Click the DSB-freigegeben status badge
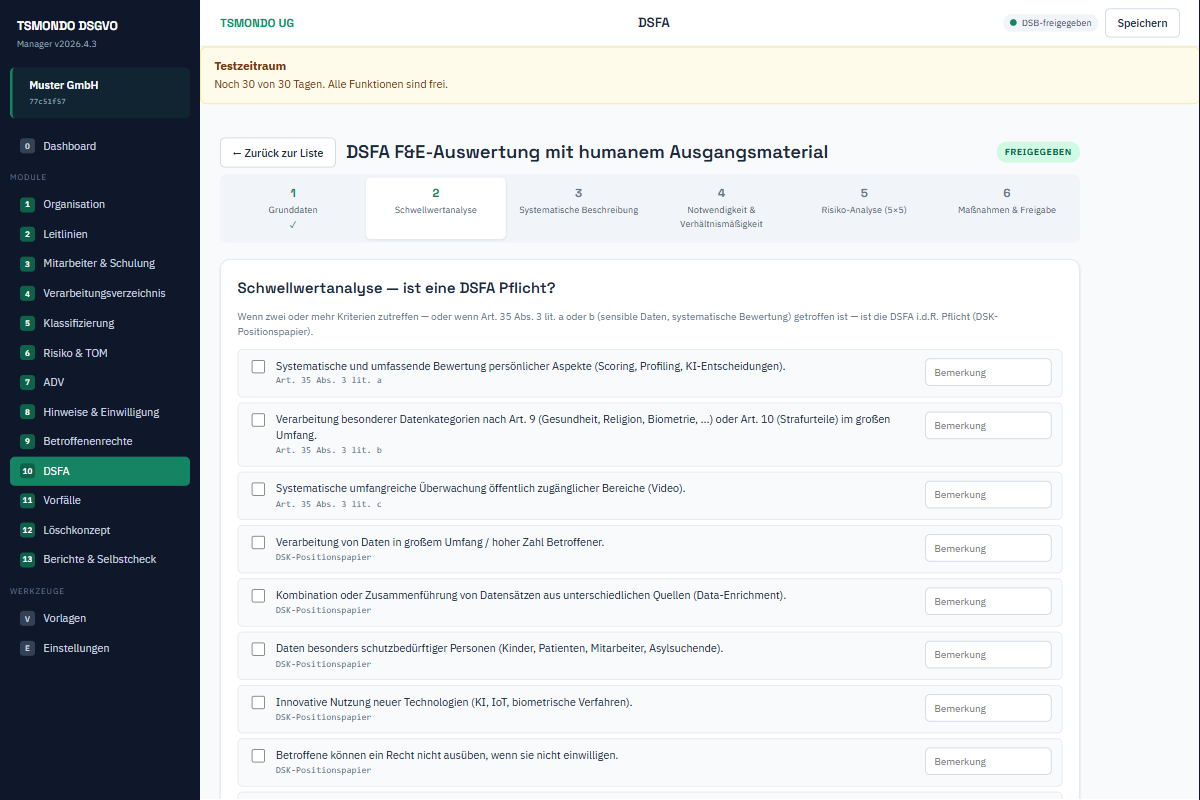Screen dimensions: 1200x800 (1051, 23)
